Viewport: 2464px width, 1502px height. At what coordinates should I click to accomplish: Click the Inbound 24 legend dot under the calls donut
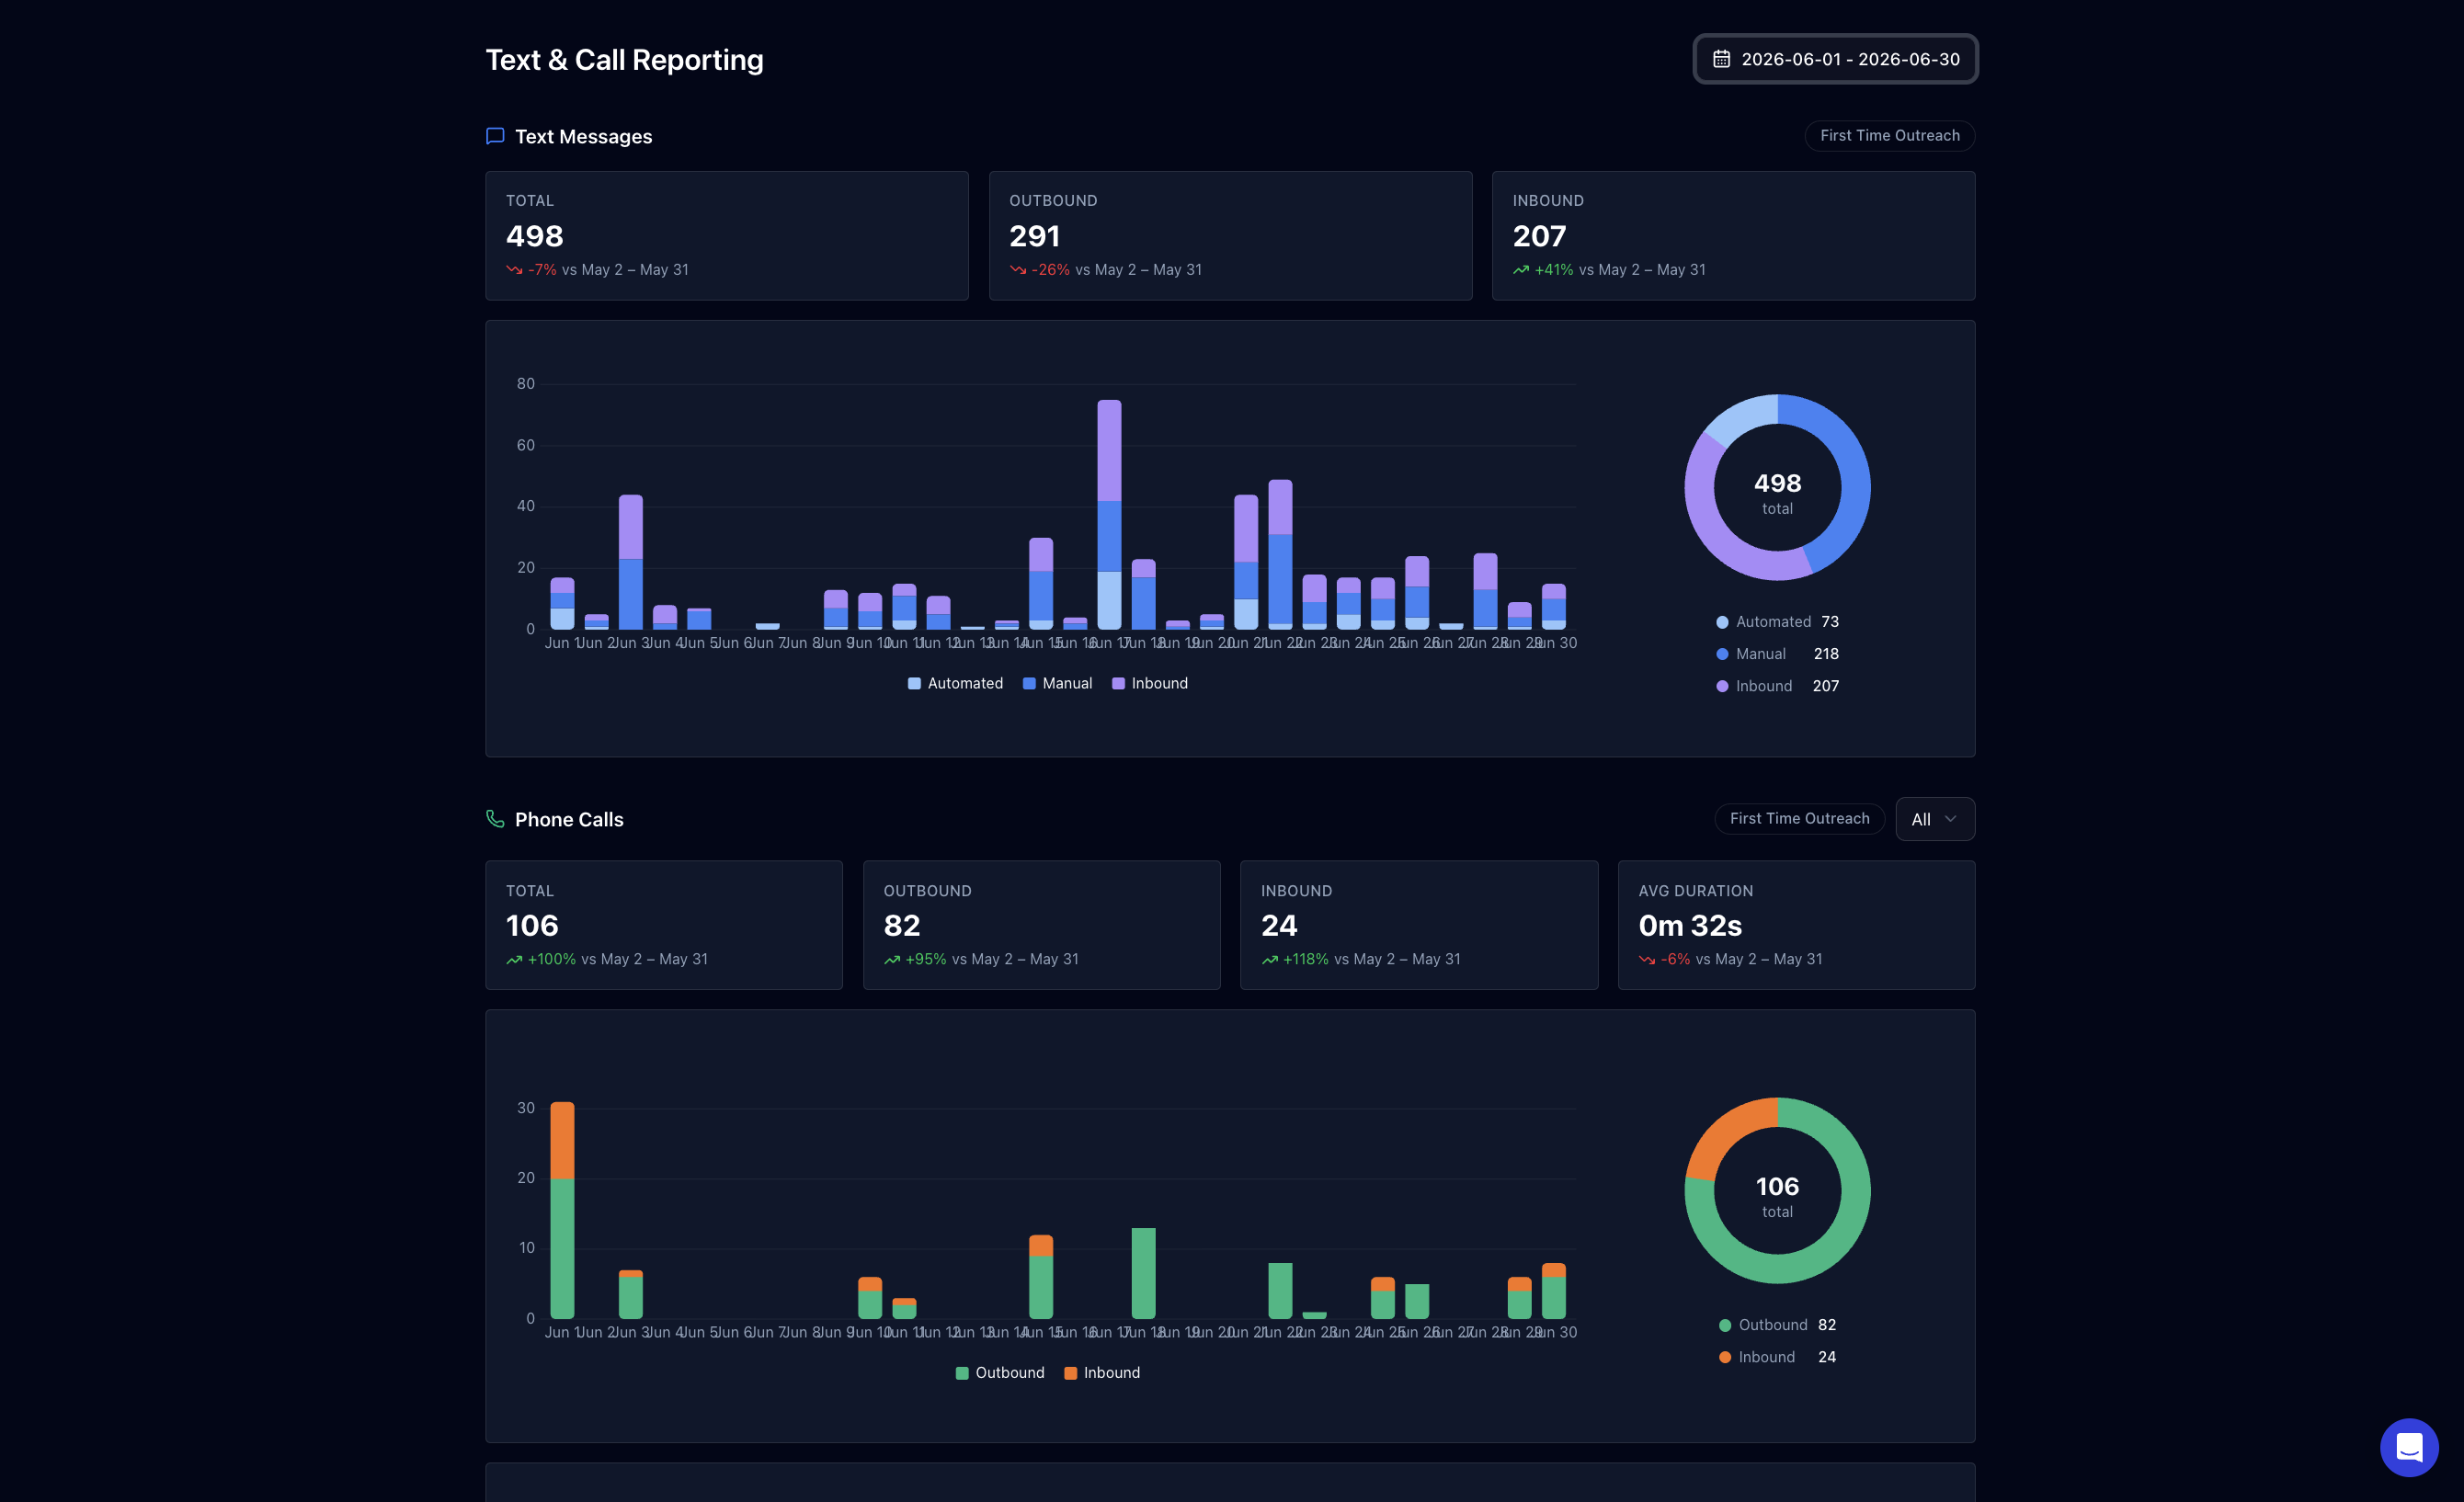[x=1725, y=1357]
